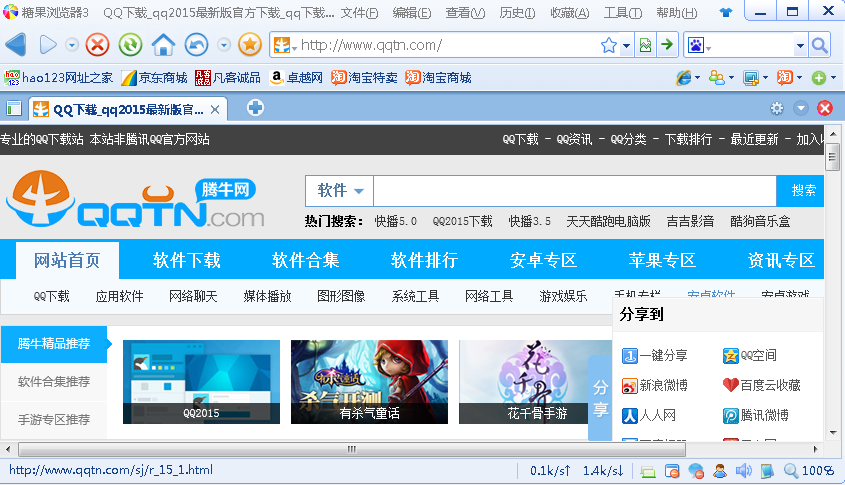The width and height of the screenshot is (845, 485).
Task: Open the 工具(T) menu
Action: click(622, 13)
